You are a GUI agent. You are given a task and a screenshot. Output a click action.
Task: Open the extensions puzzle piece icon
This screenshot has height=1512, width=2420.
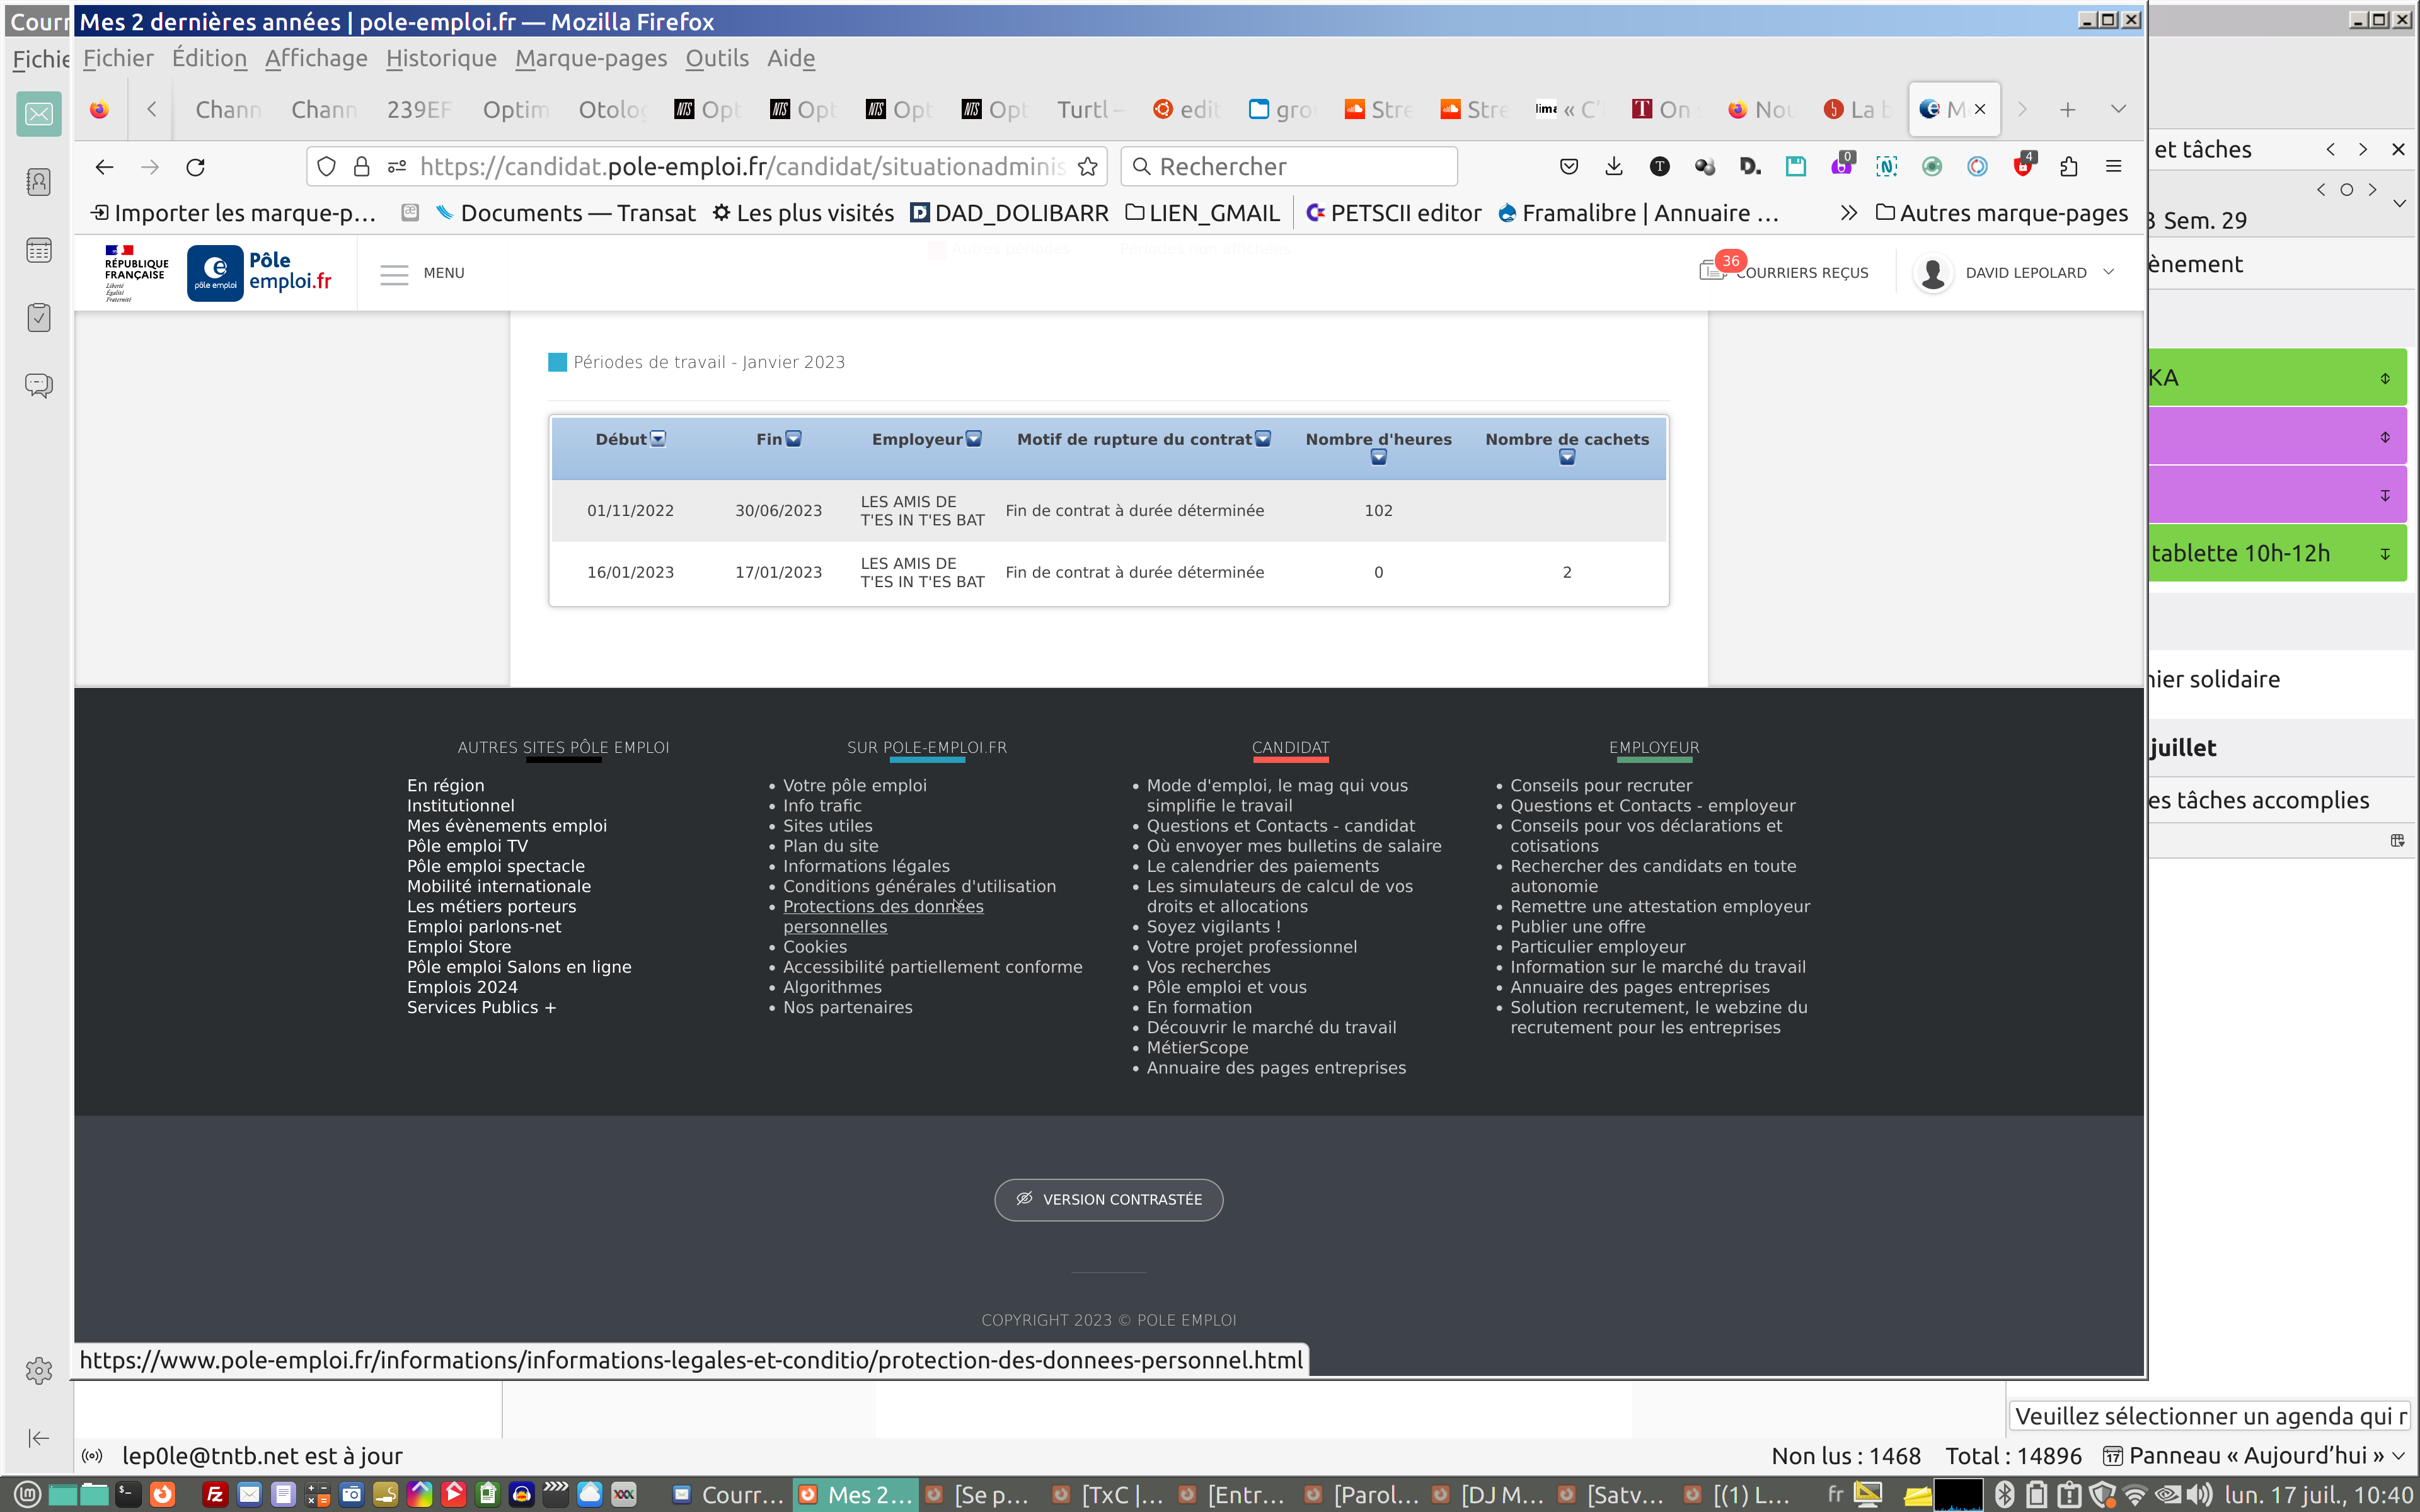2068,167
